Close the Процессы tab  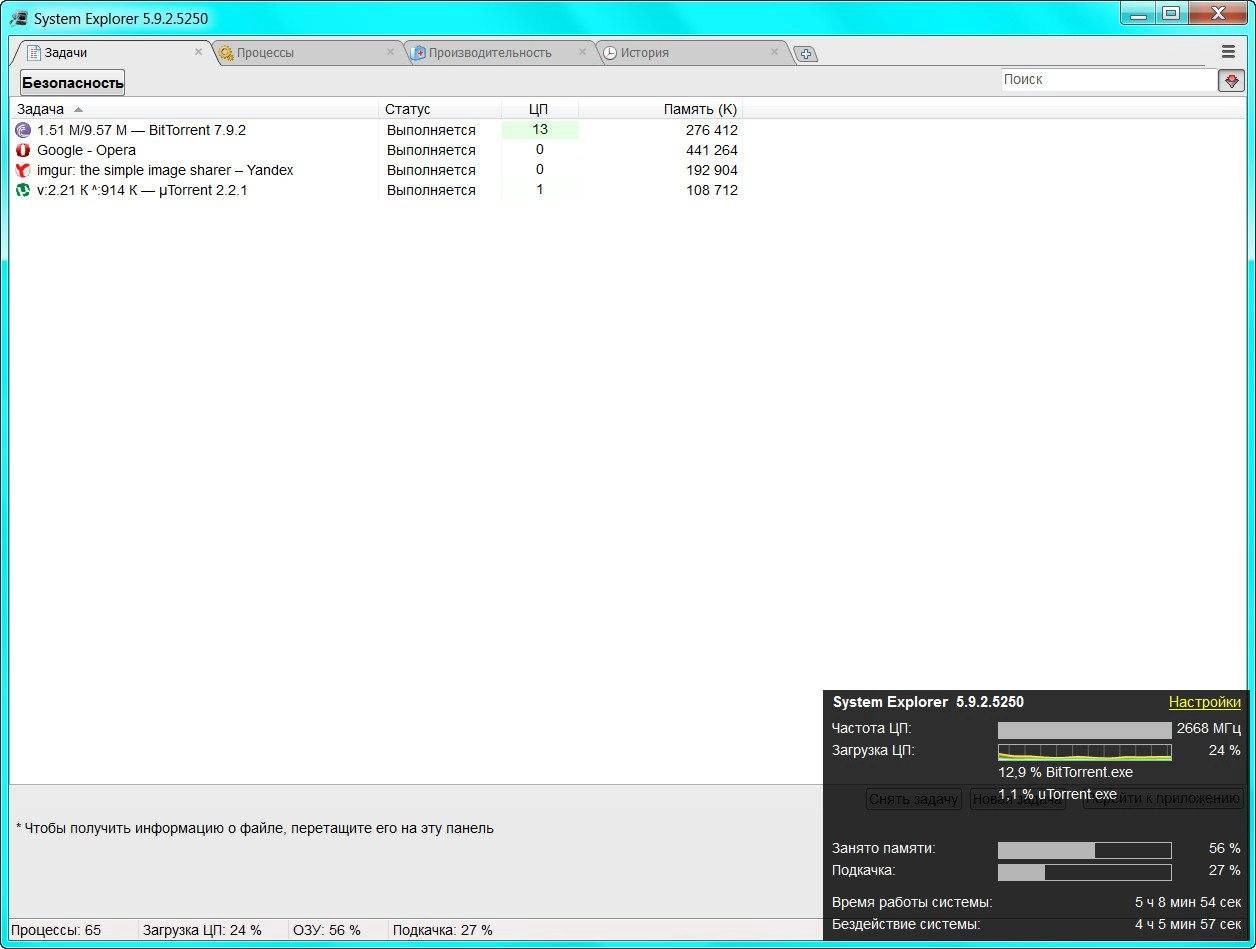click(390, 52)
